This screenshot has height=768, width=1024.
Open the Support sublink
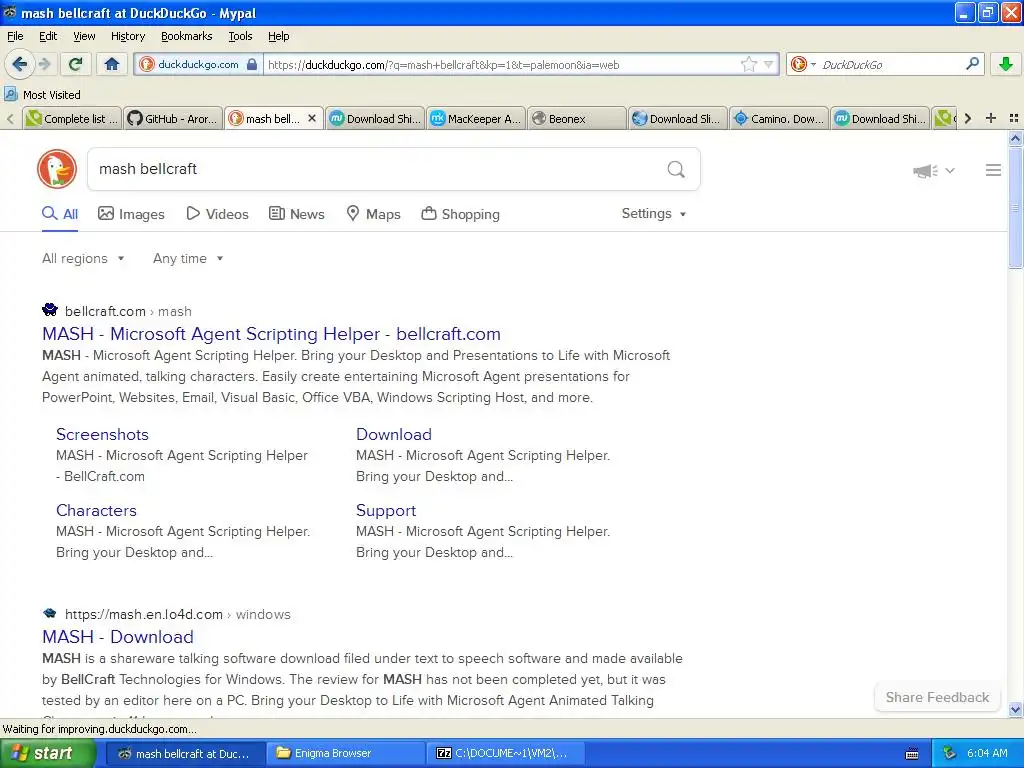point(386,510)
